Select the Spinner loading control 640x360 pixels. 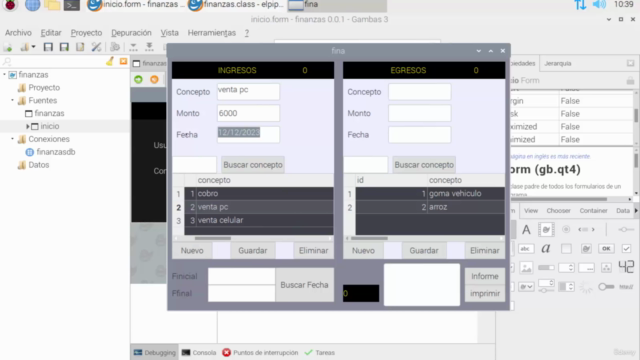(x=586, y=287)
